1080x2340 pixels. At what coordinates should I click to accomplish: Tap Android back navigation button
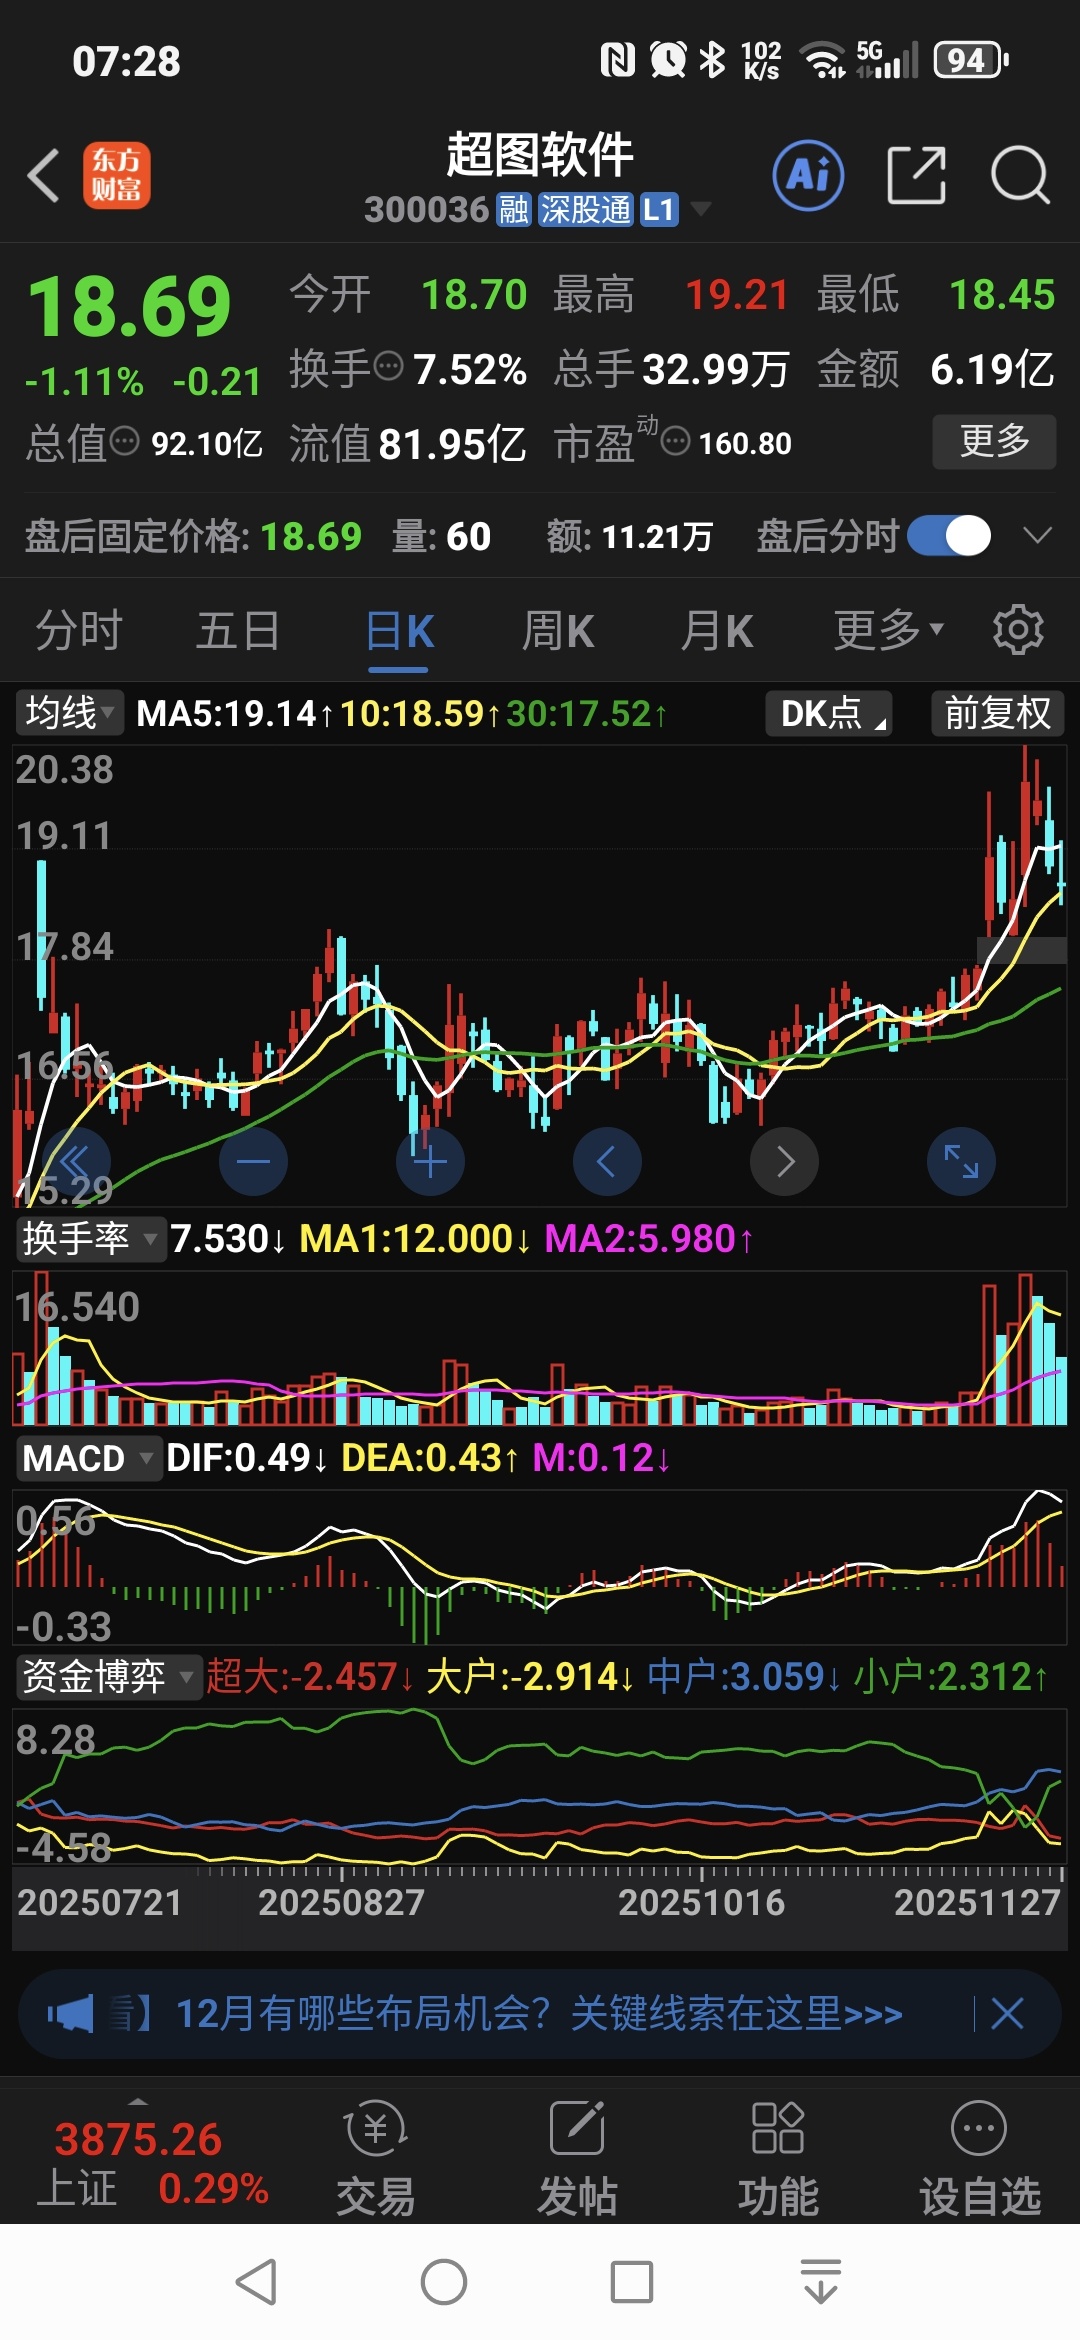(x=256, y=2282)
